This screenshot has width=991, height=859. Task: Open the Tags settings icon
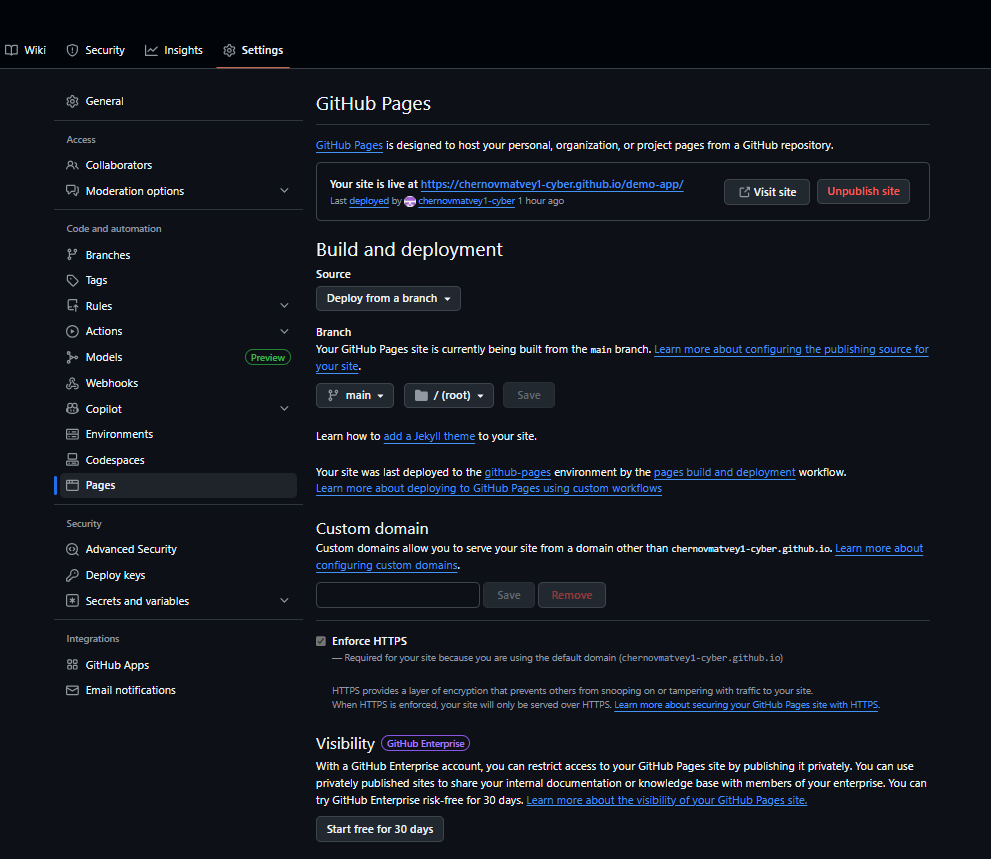click(71, 280)
